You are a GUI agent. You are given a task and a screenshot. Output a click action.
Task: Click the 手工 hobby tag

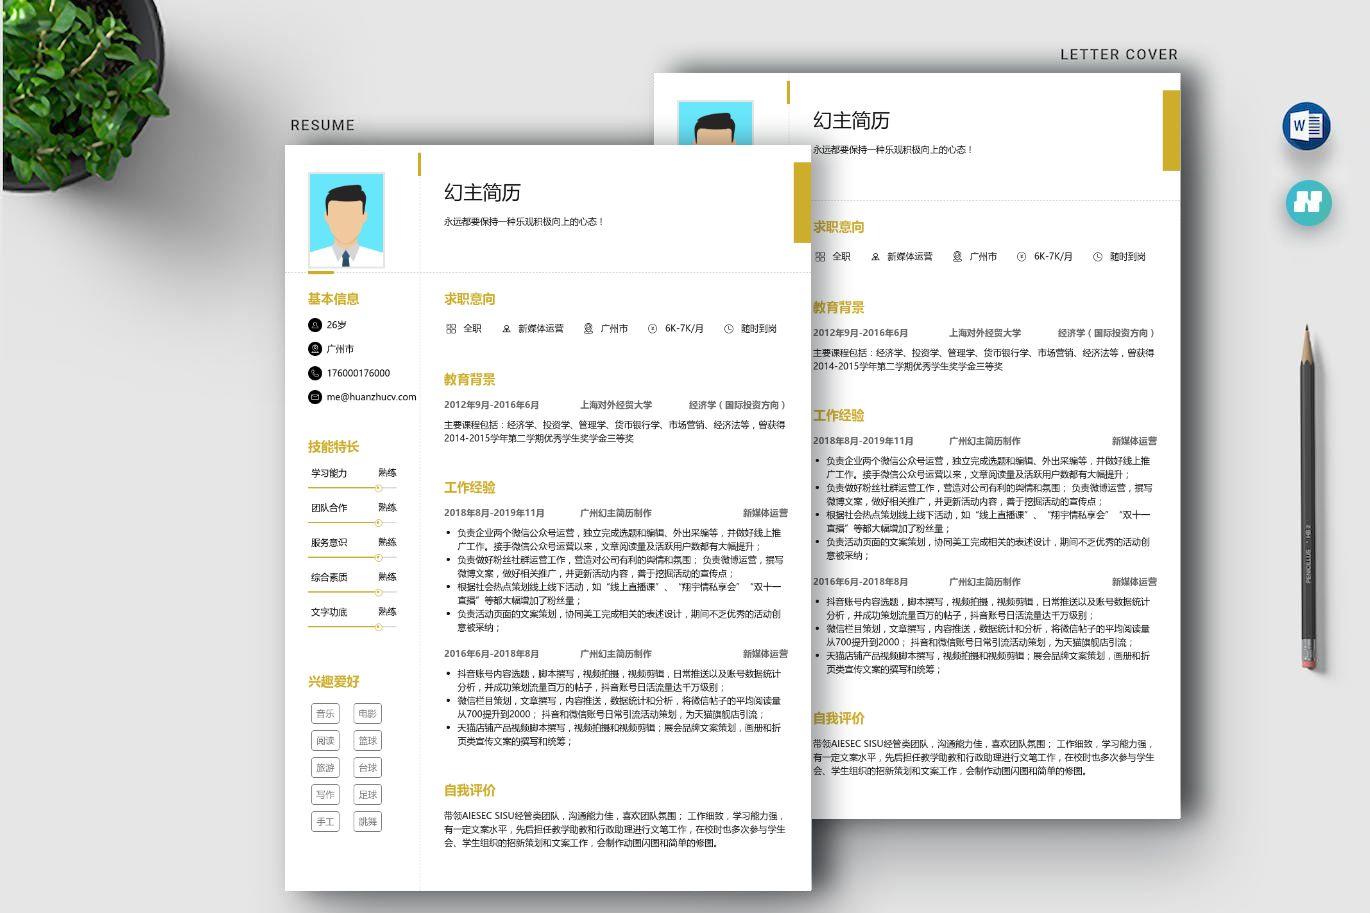[326, 822]
